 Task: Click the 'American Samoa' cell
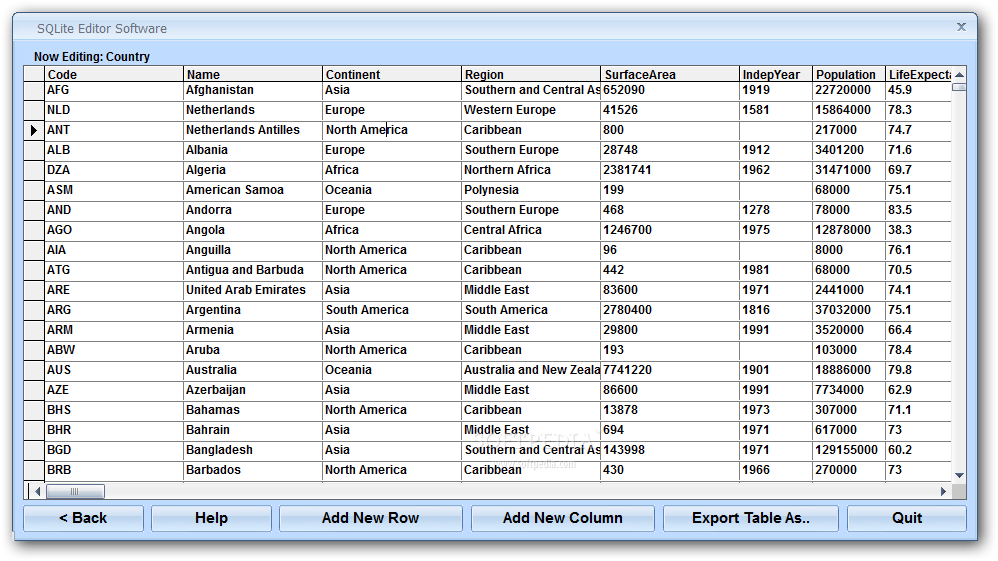[x=253, y=190]
